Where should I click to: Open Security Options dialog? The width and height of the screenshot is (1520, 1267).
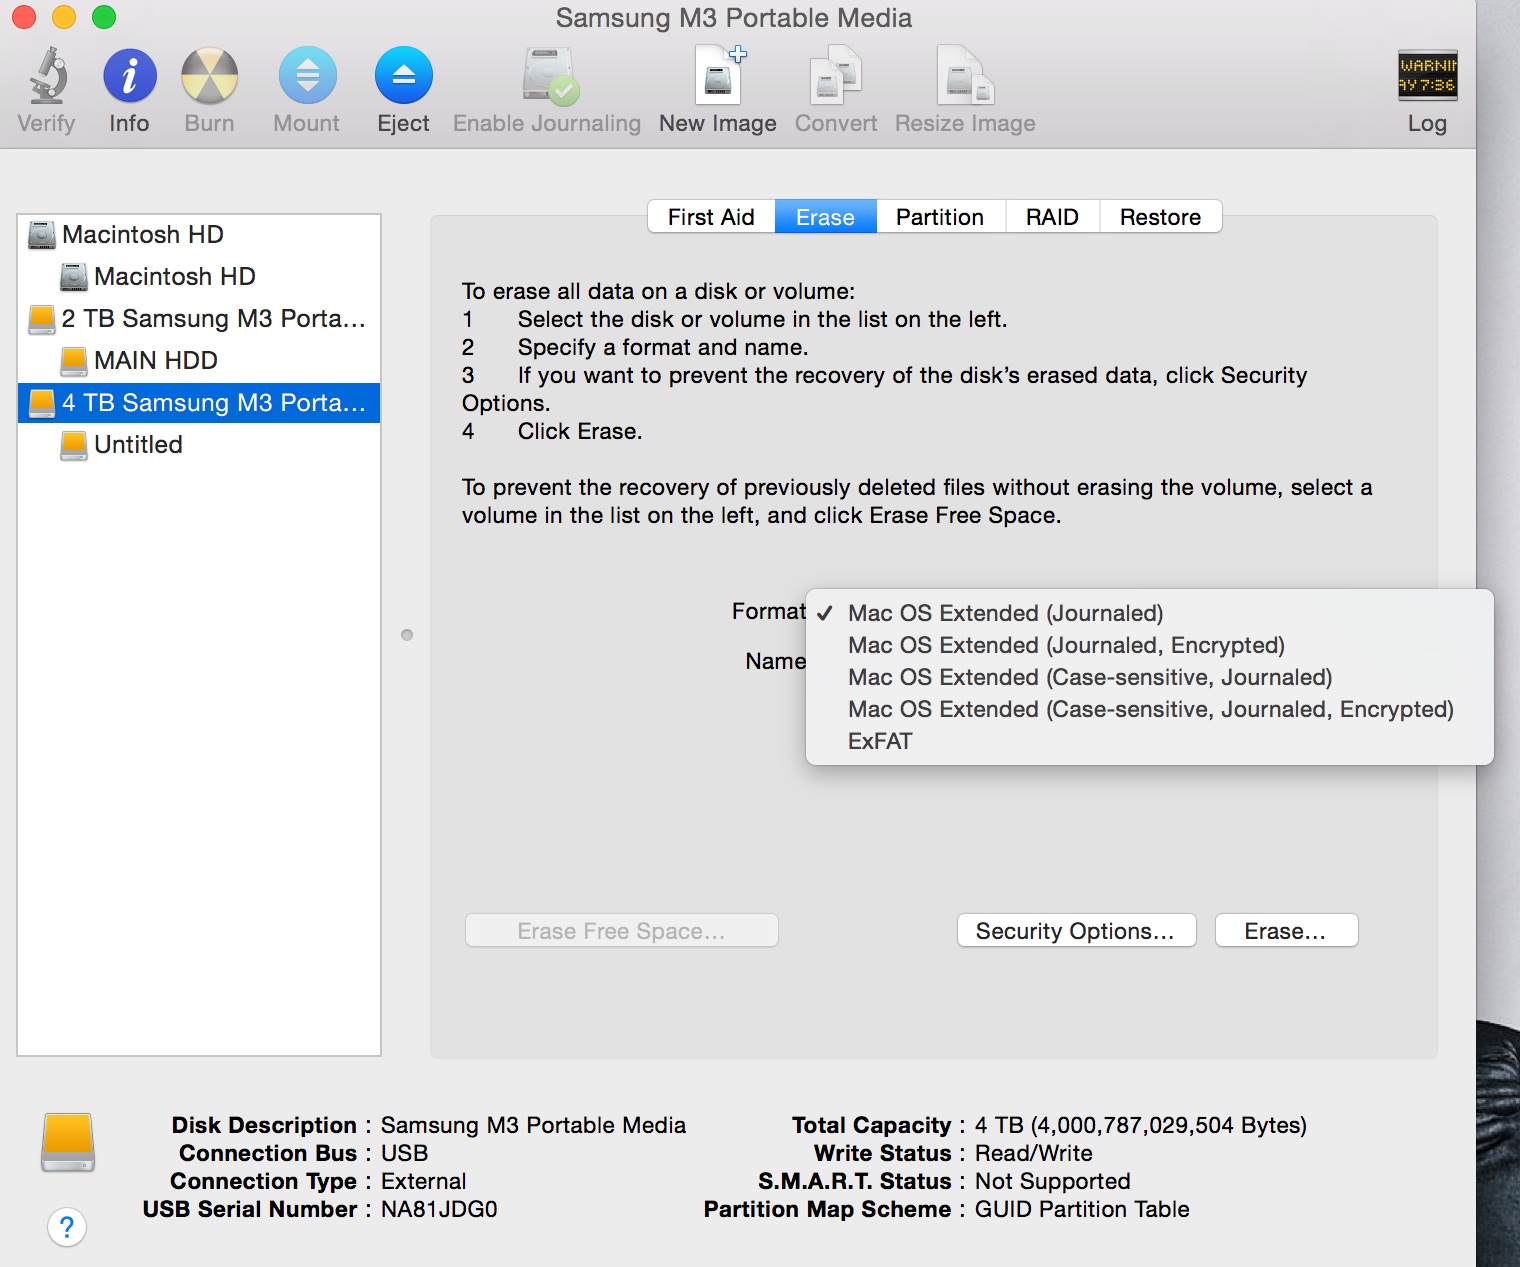pyautogui.click(x=1076, y=931)
